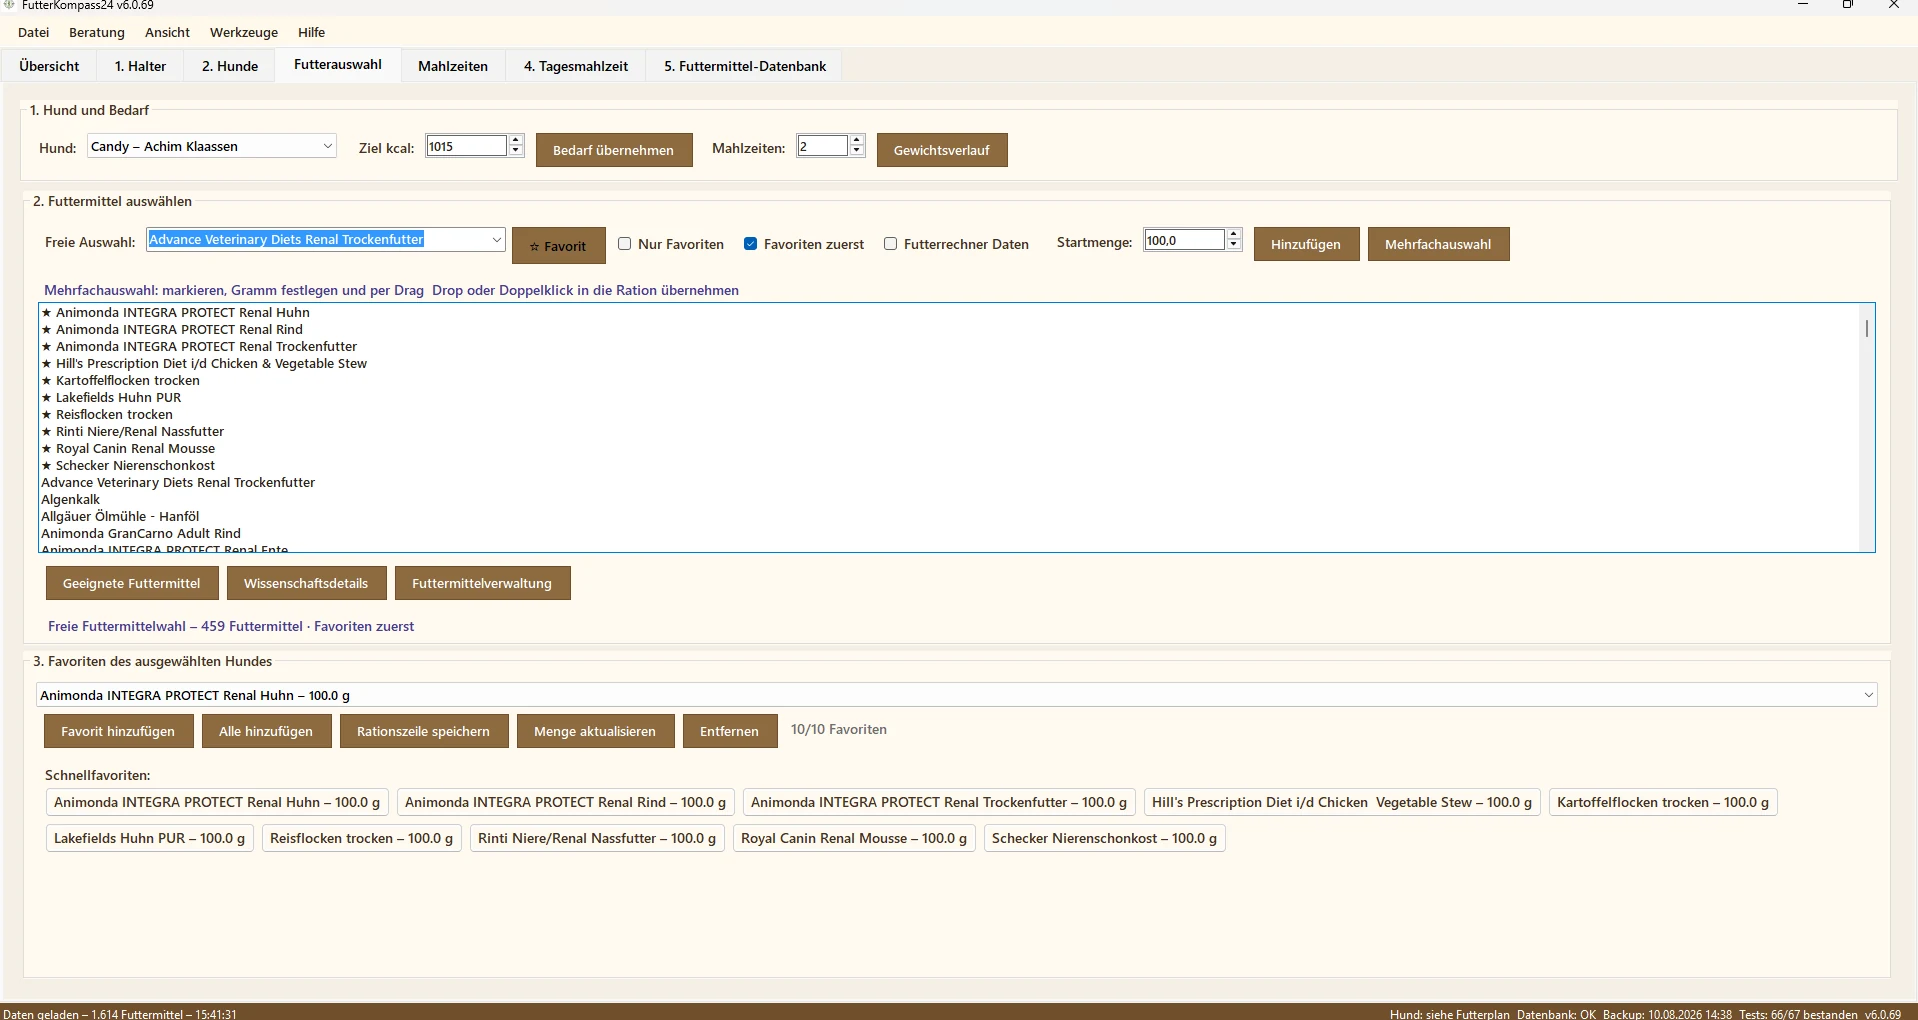This screenshot has width=1918, height=1020.
Task: Open the Gewichtsverlauf view
Action: pos(942,150)
